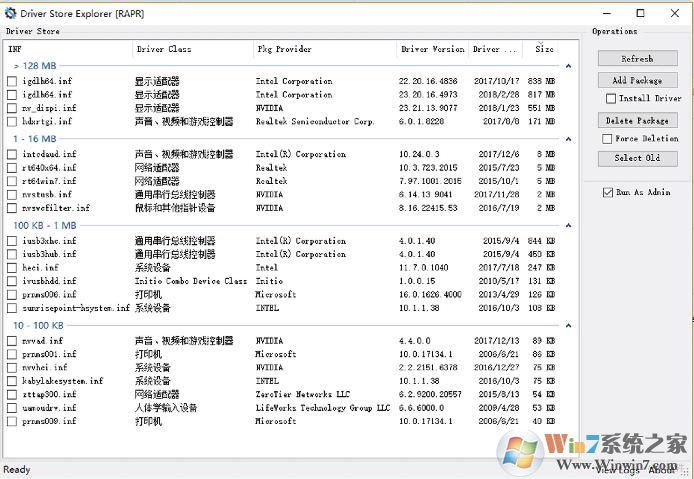Image resolution: width=694 pixels, height=479 pixels.
Task: Select the nvsvcfilter.inf entry
Action: pyautogui.click(x=56, y=208)
